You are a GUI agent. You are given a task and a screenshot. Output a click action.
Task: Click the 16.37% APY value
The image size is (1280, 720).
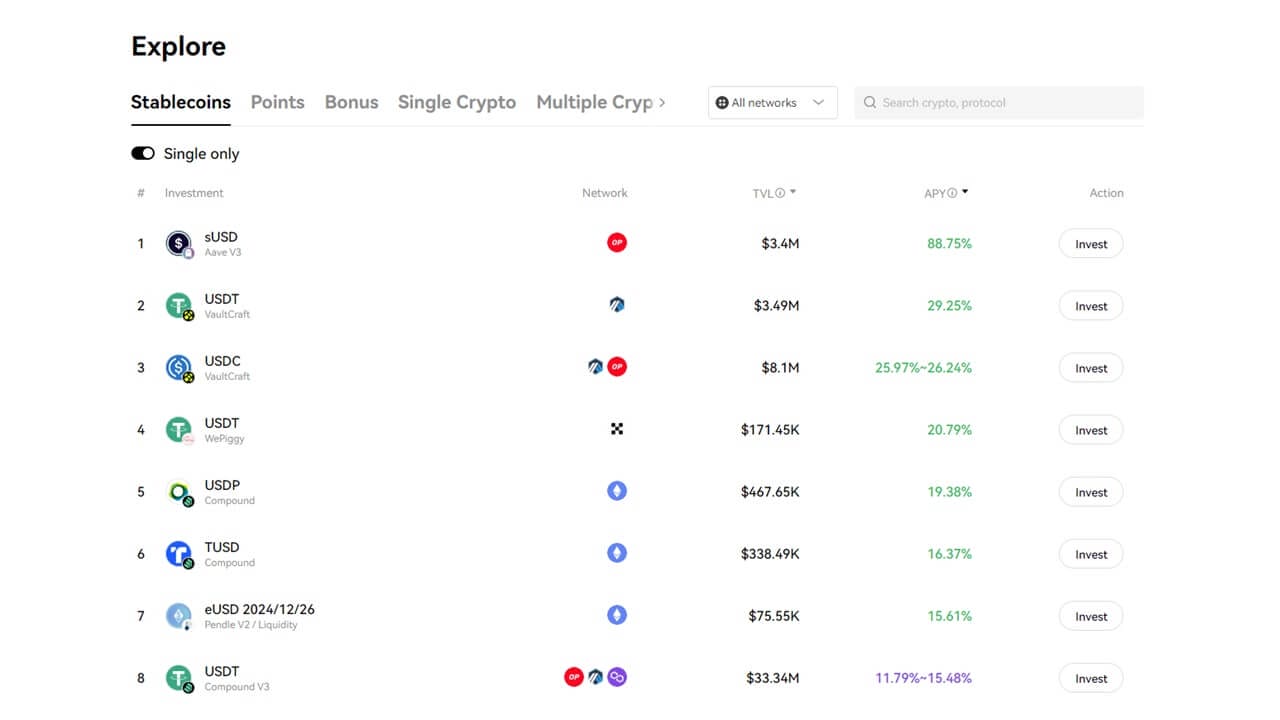tap(949, 553)
